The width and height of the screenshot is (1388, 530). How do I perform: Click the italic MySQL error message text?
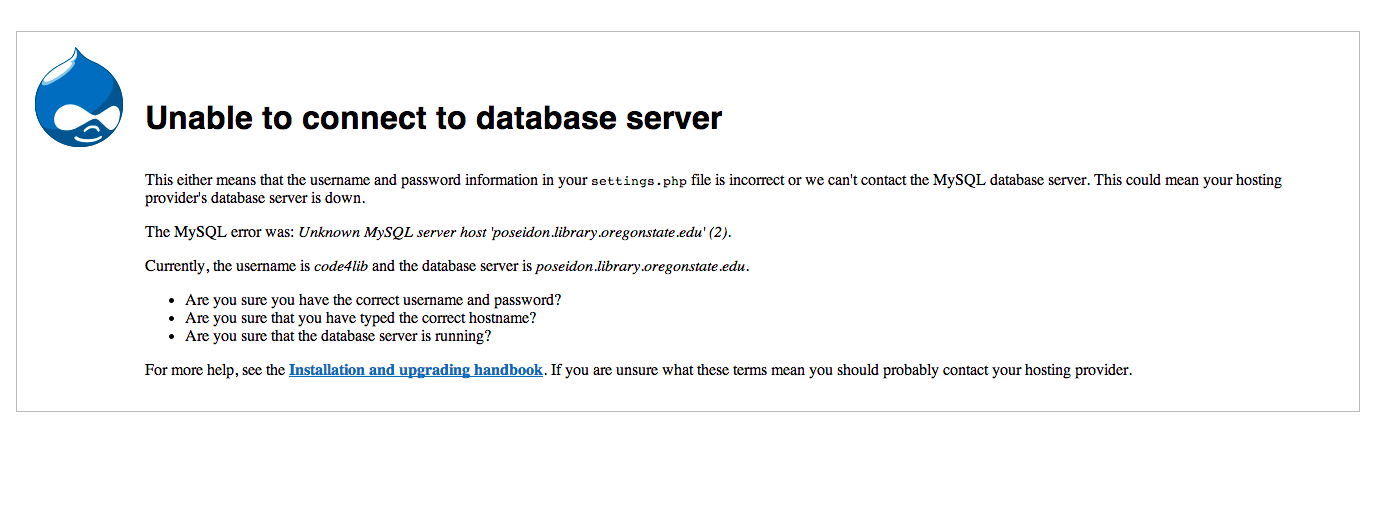coord(514,232)
